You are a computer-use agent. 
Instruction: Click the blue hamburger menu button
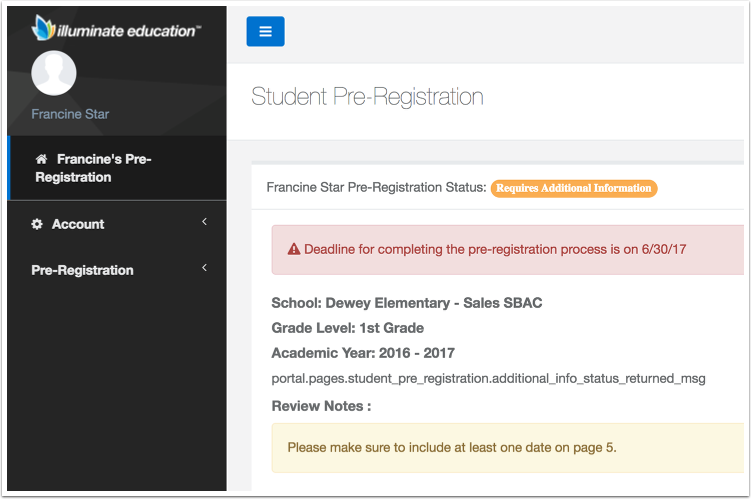click(x=265, y=32)
